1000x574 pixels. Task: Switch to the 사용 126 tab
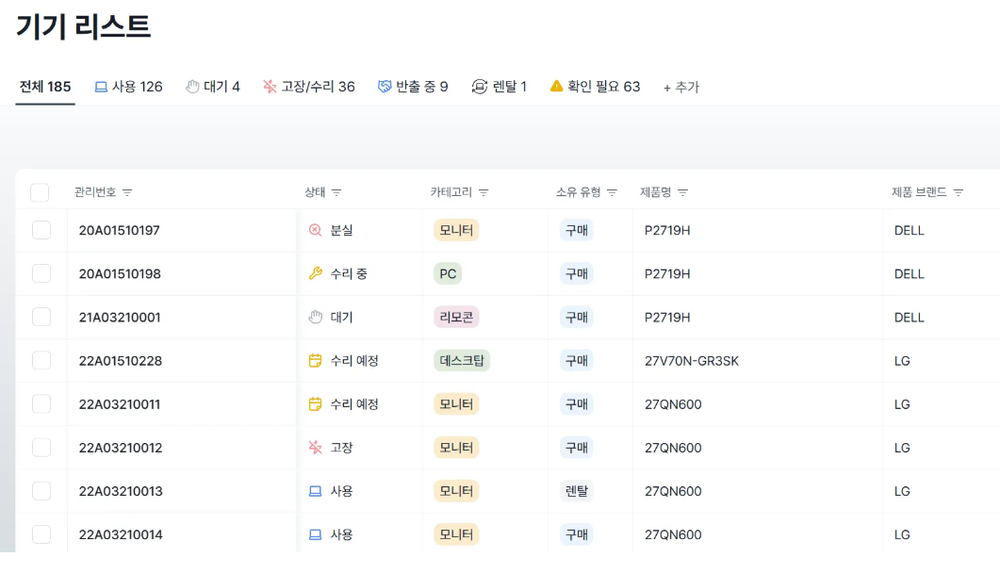[129, 87]
